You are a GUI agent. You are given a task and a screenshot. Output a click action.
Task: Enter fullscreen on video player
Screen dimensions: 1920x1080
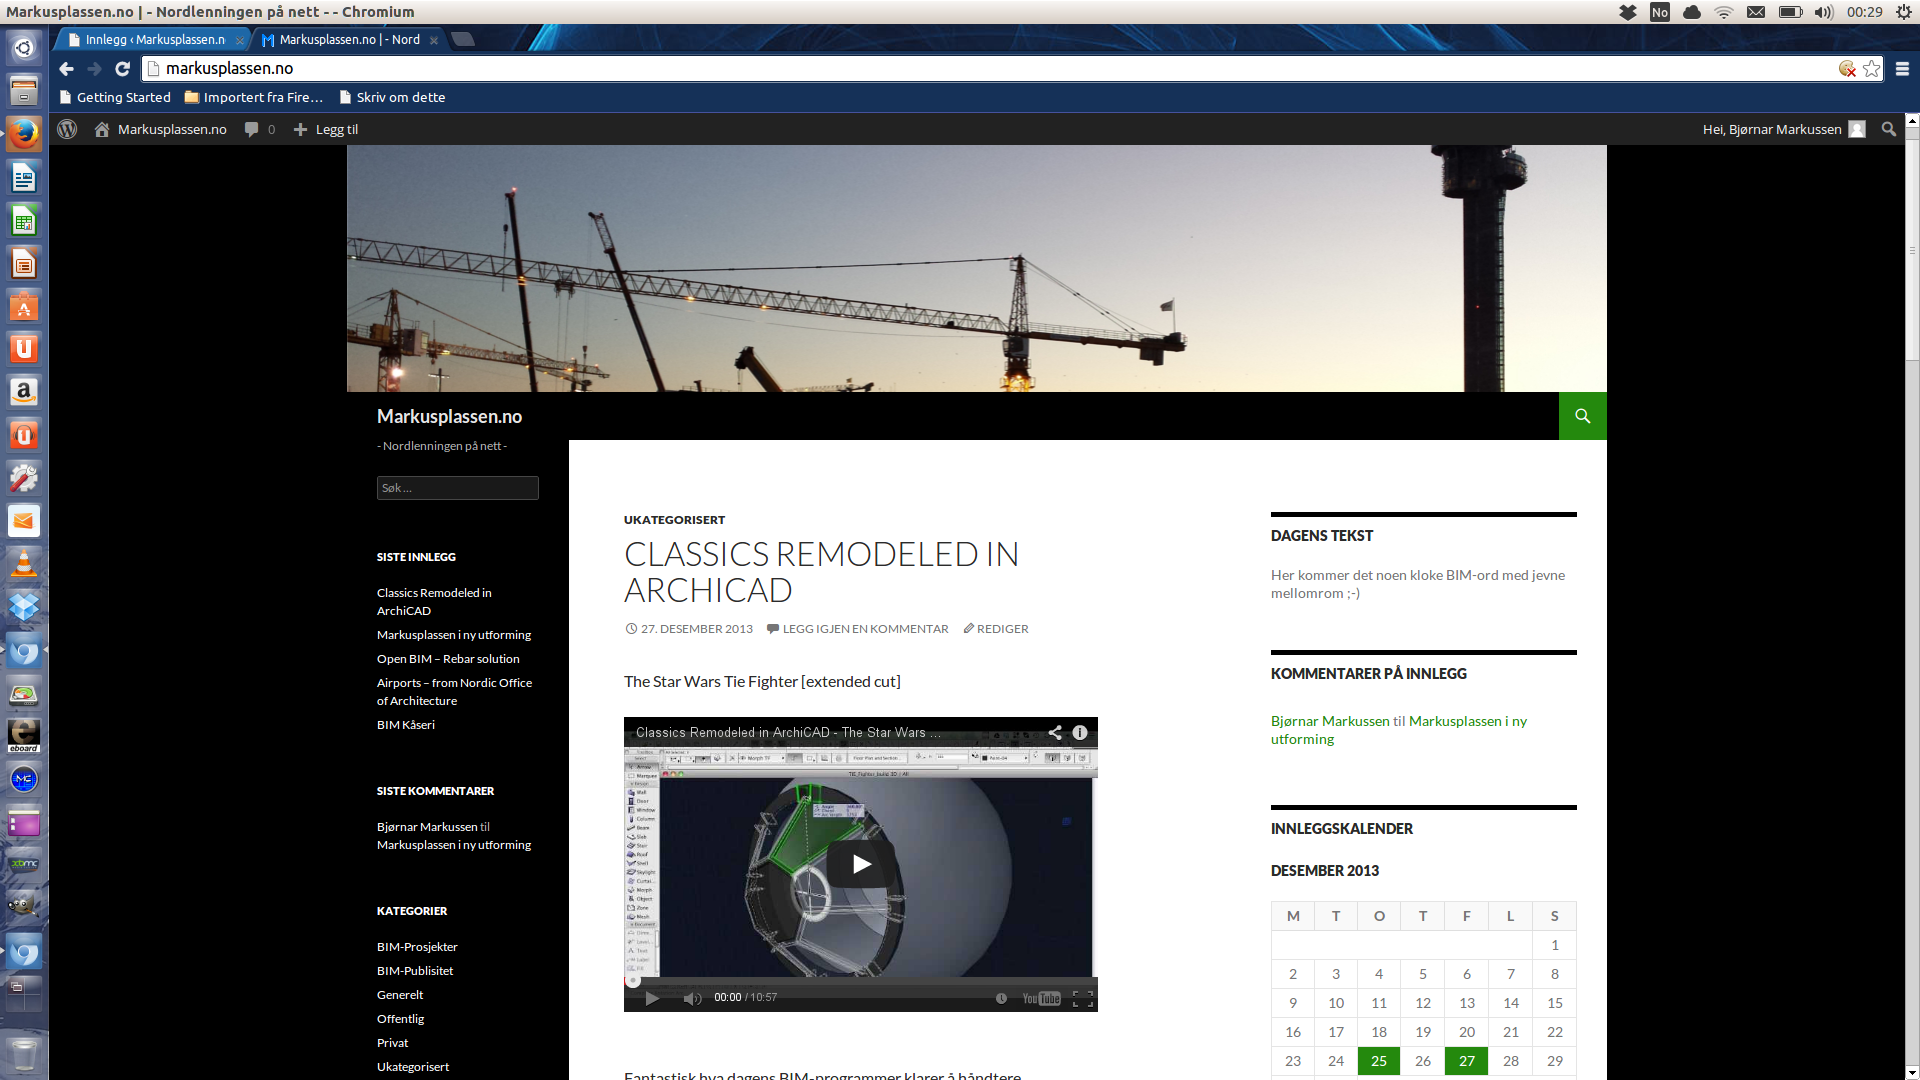point(1082,998)
